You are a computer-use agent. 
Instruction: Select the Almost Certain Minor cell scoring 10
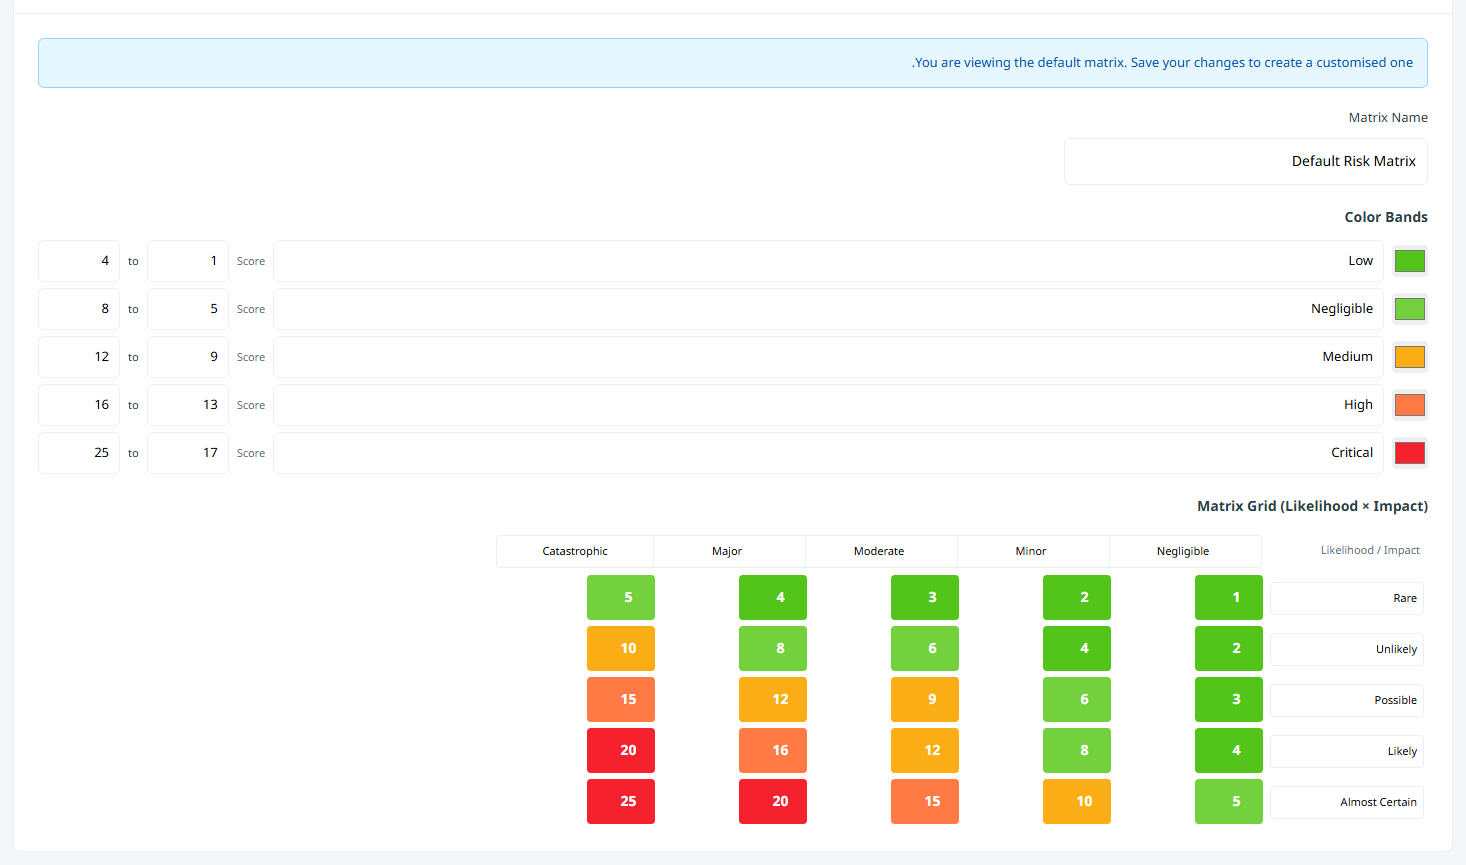pos(1077,802)
